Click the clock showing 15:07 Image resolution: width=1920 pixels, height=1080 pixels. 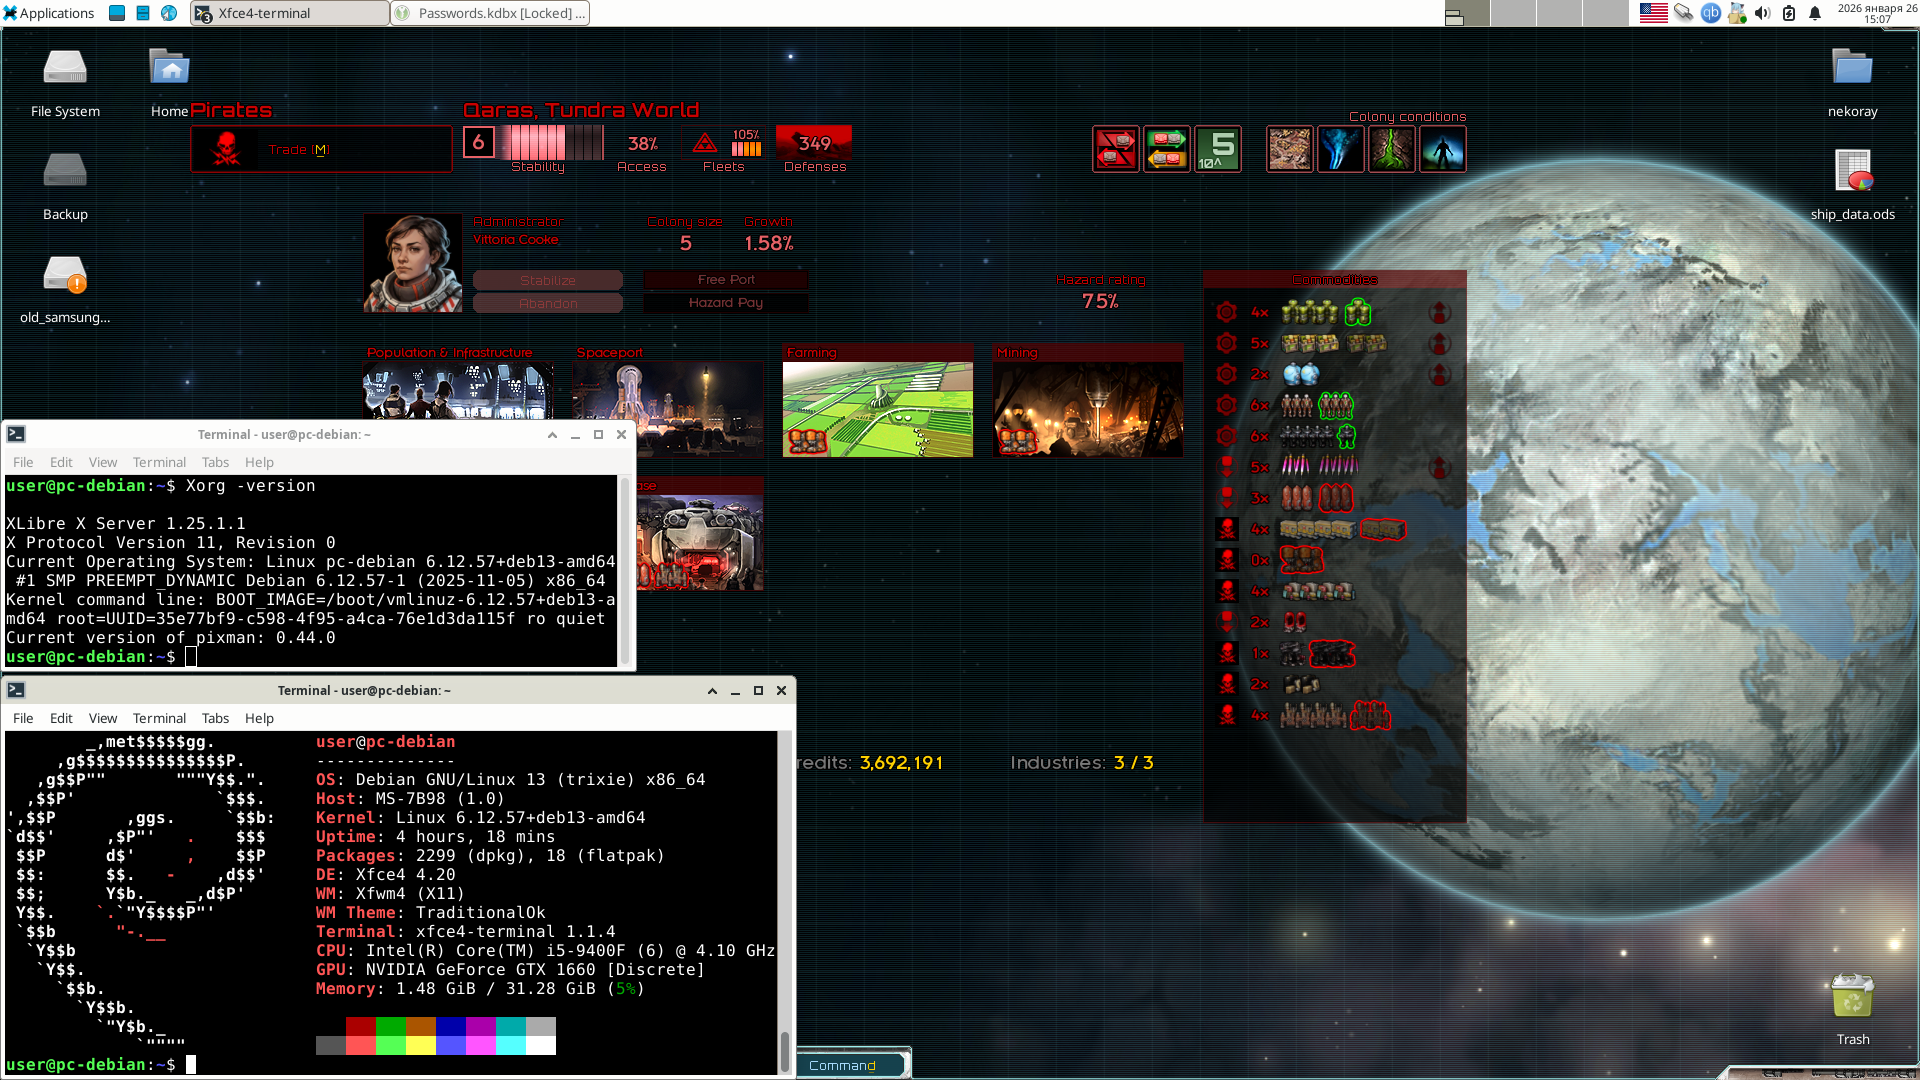1877,13
